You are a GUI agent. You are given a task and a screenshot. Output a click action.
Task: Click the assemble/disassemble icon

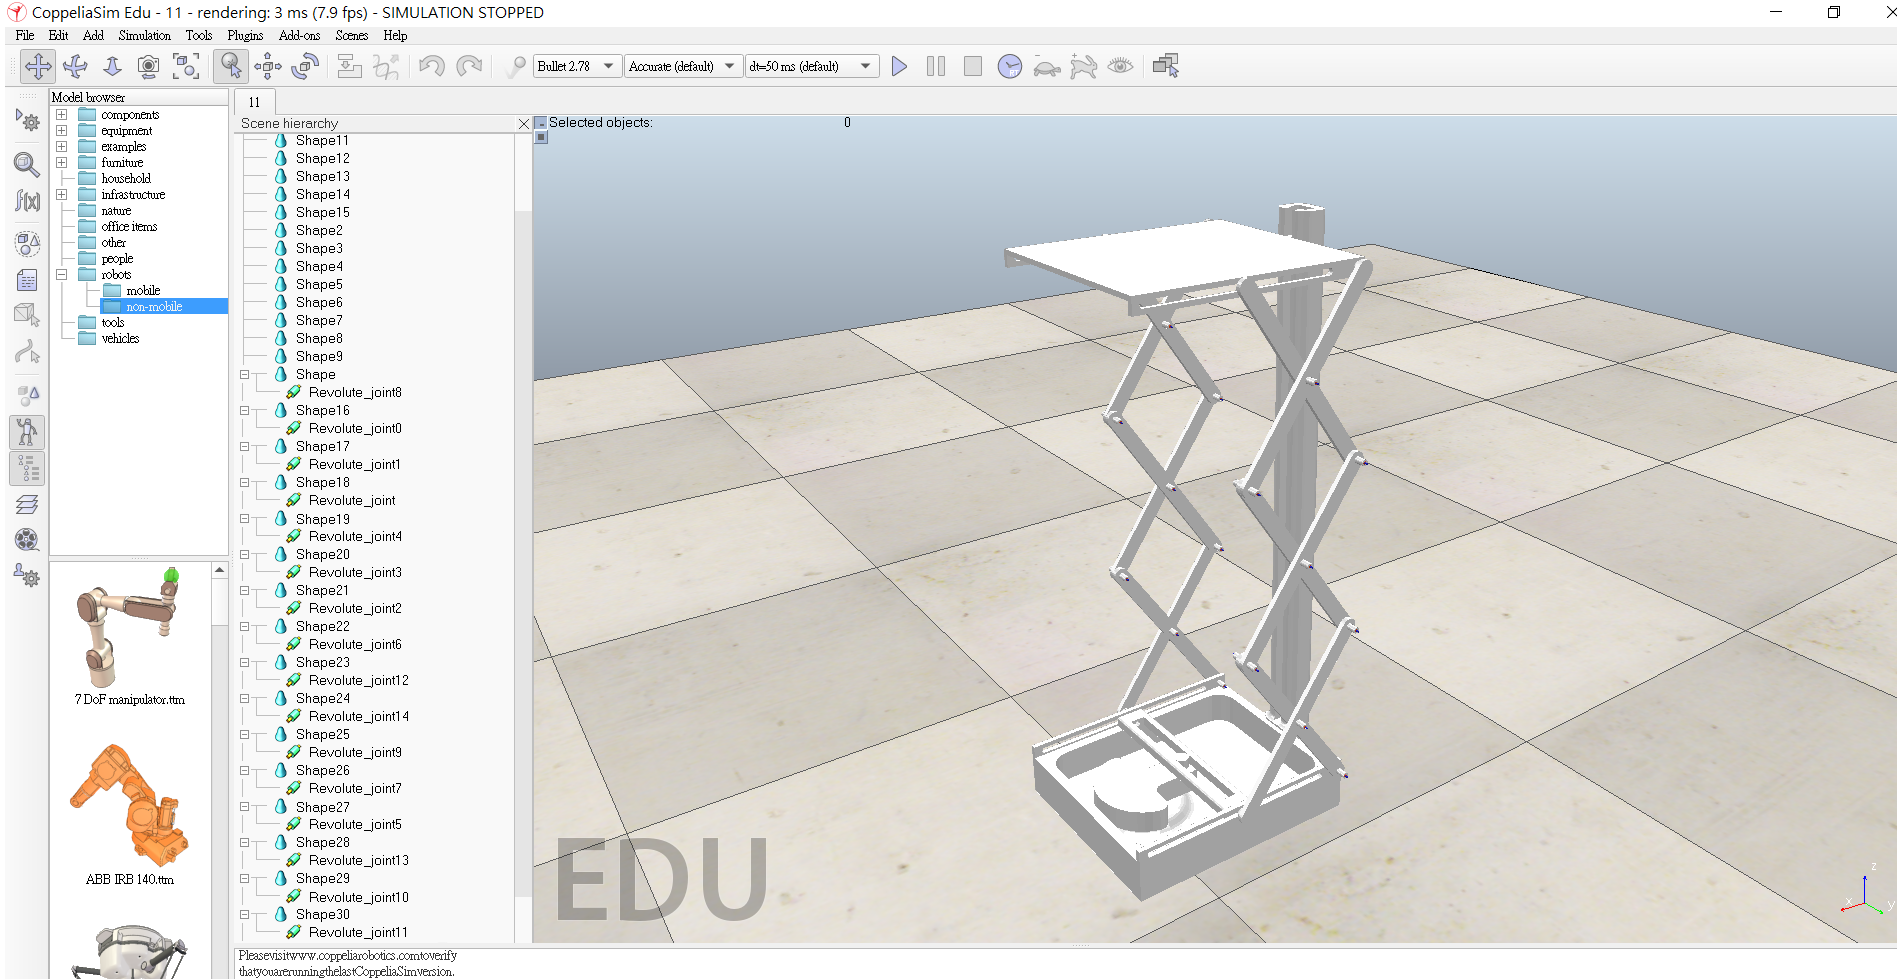click(x=349, y=66)
